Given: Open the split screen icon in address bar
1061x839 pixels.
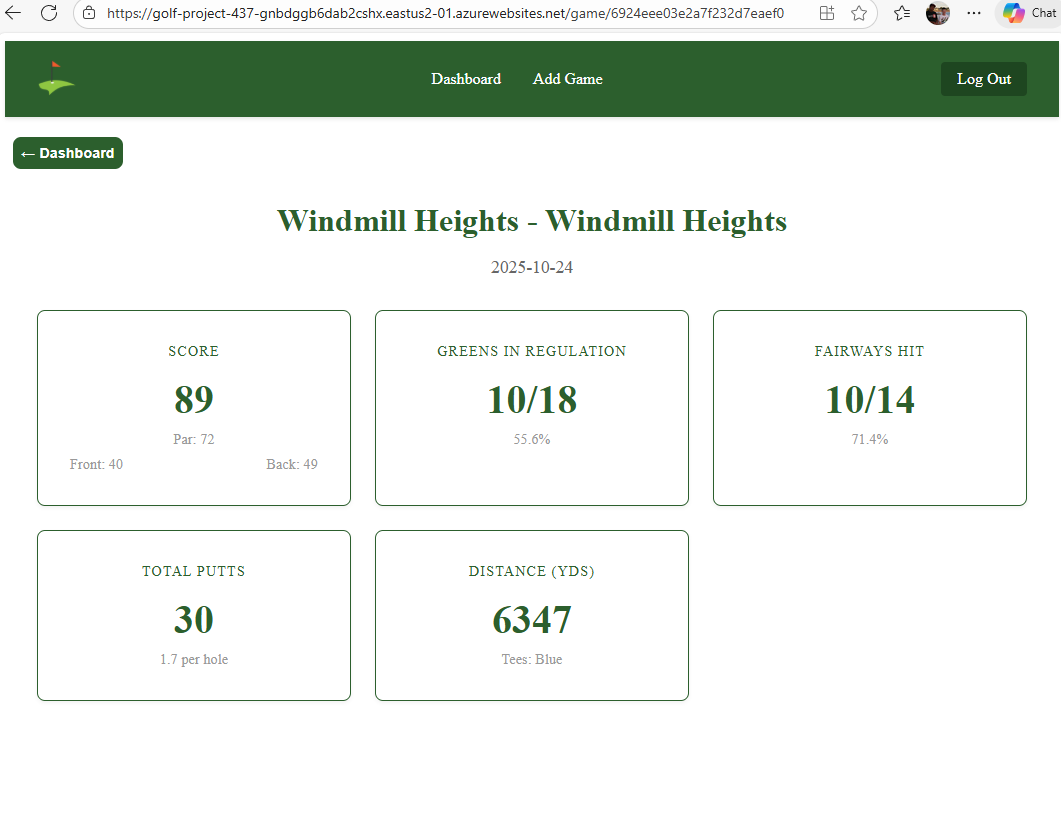Looking at the screenshot, I should tap(826, 13).
